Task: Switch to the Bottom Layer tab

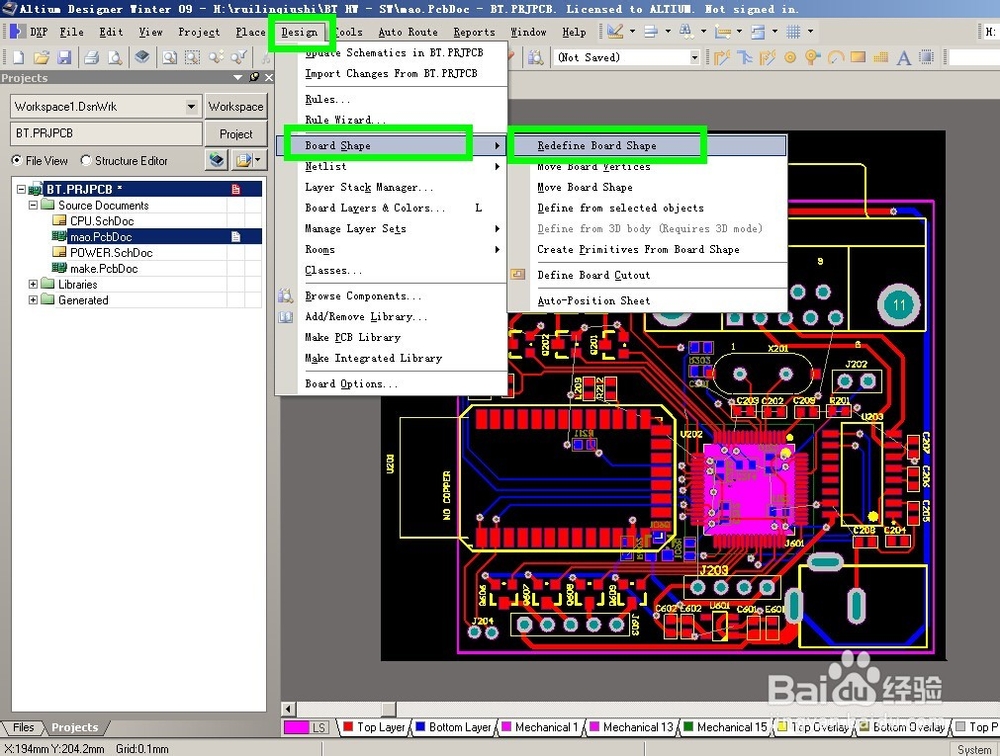Action: 453,727
